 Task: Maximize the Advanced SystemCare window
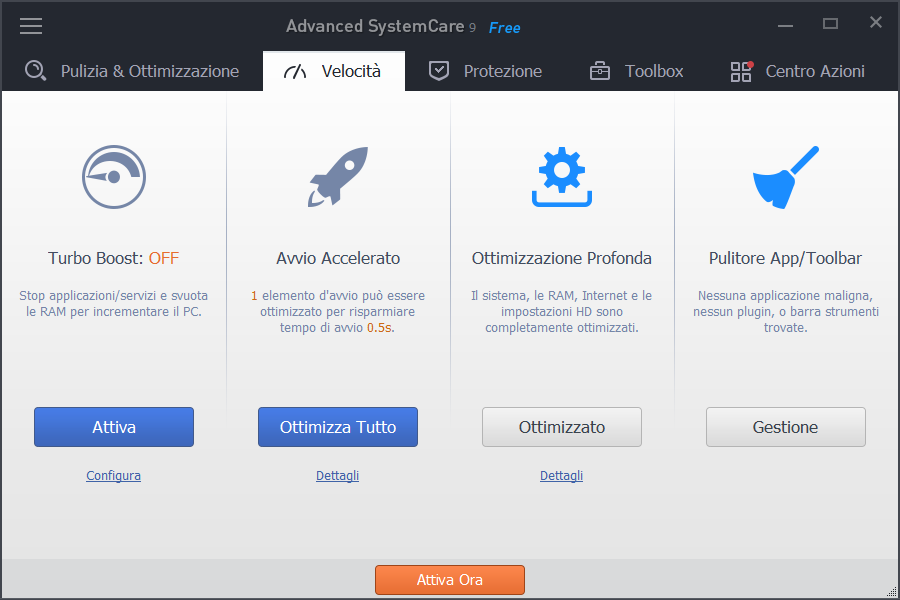tap(830, 24)
